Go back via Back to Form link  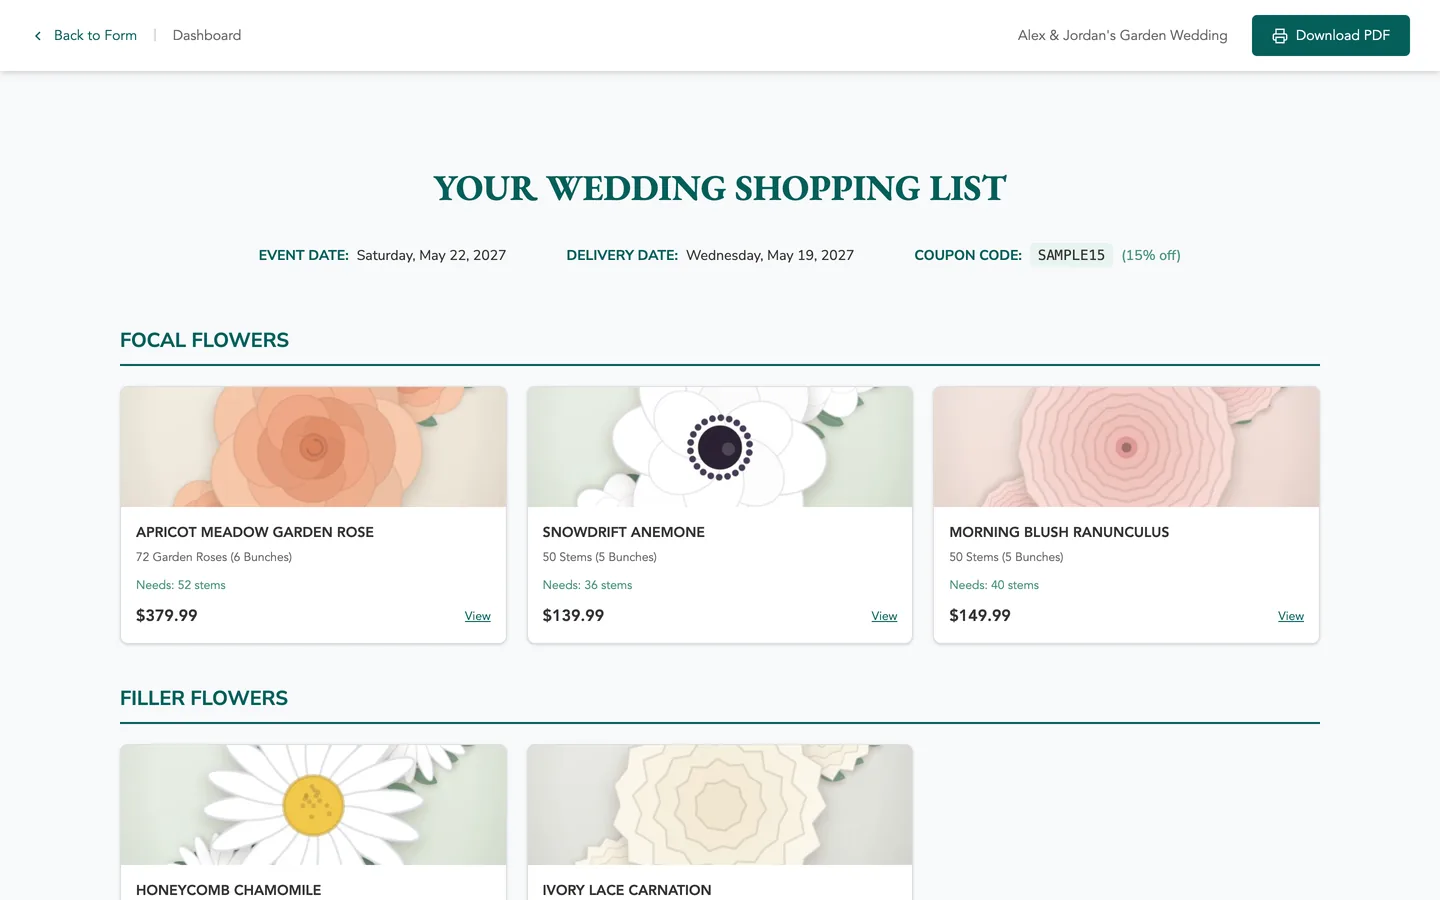coord(95,35)
